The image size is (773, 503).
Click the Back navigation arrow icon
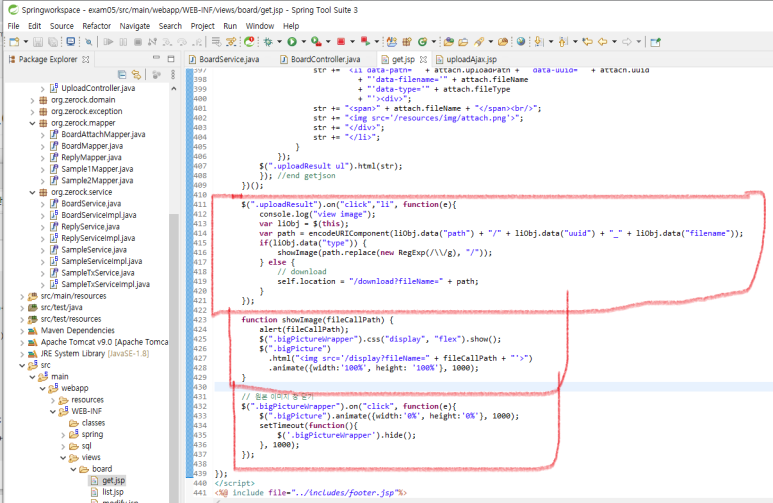coord(602,42)
